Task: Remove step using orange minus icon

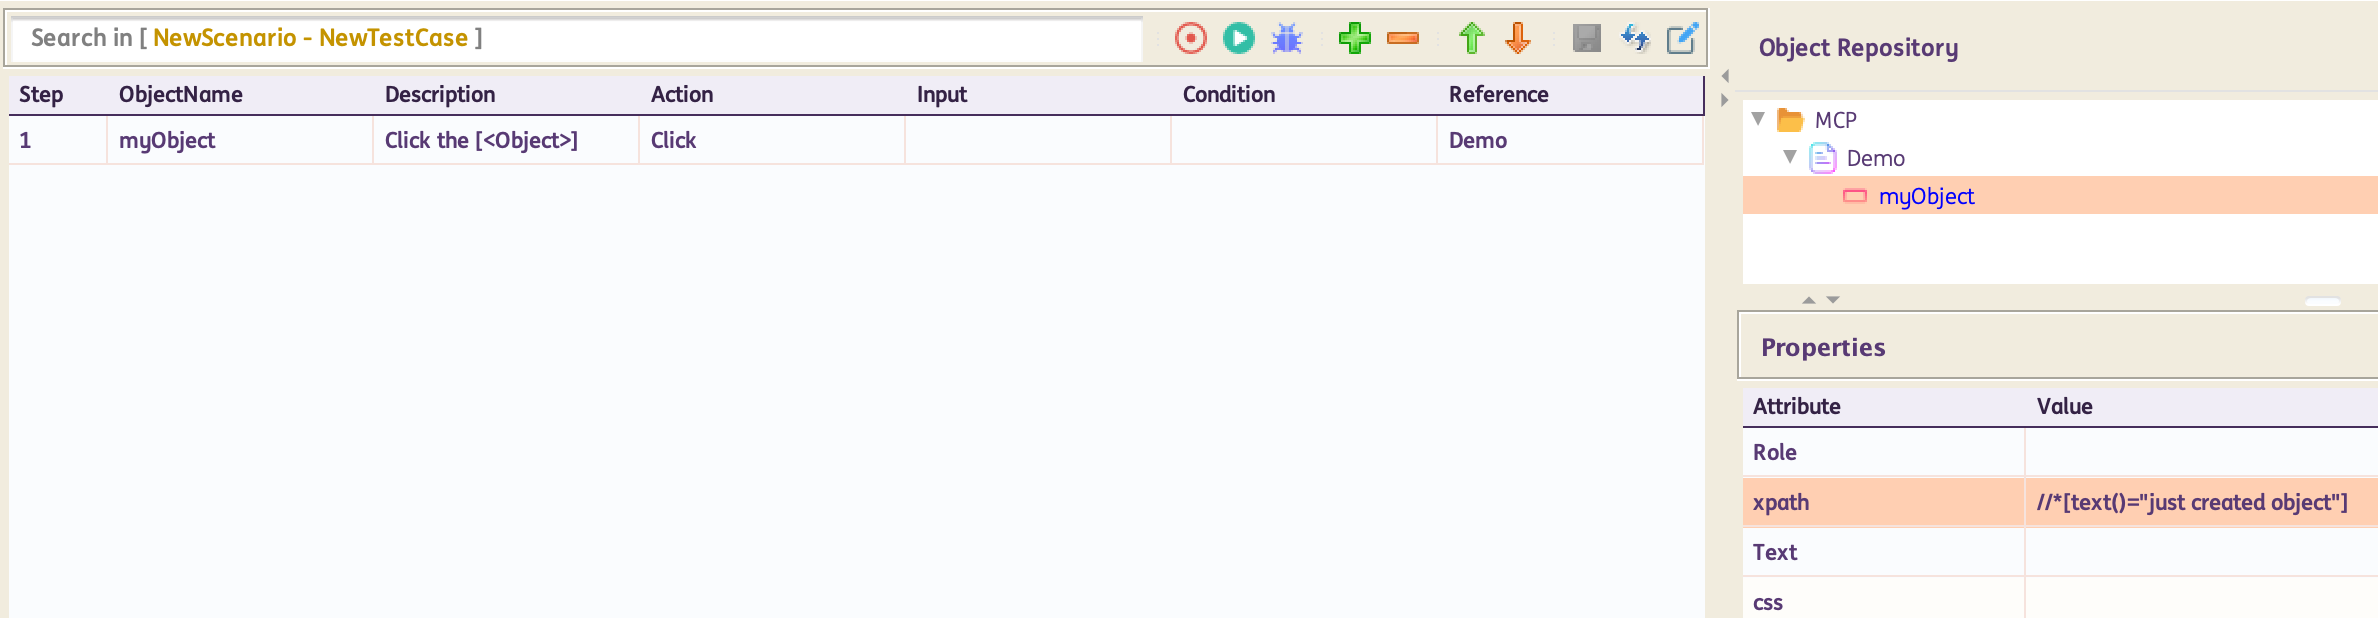Action: click(1403, 39)
